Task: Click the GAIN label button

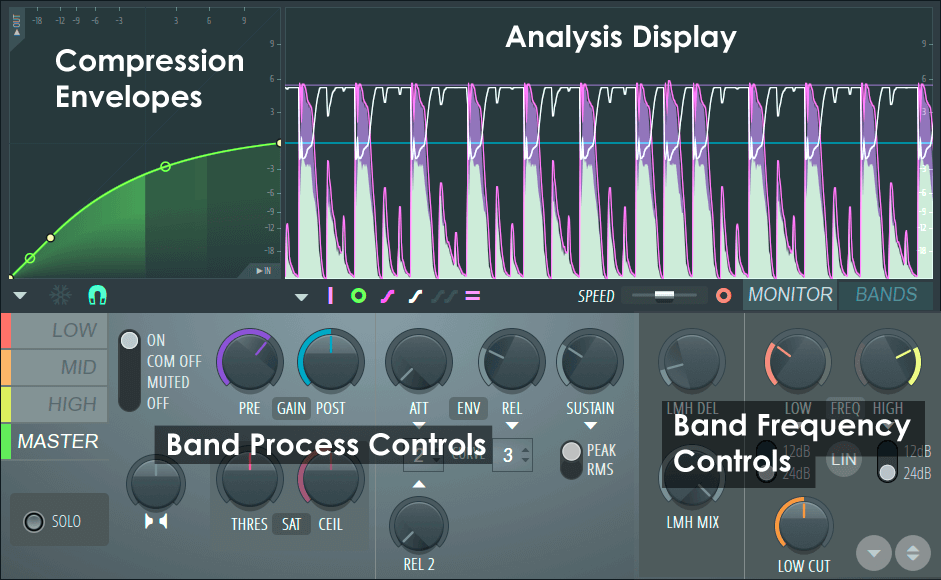Action: click(291, 408)
